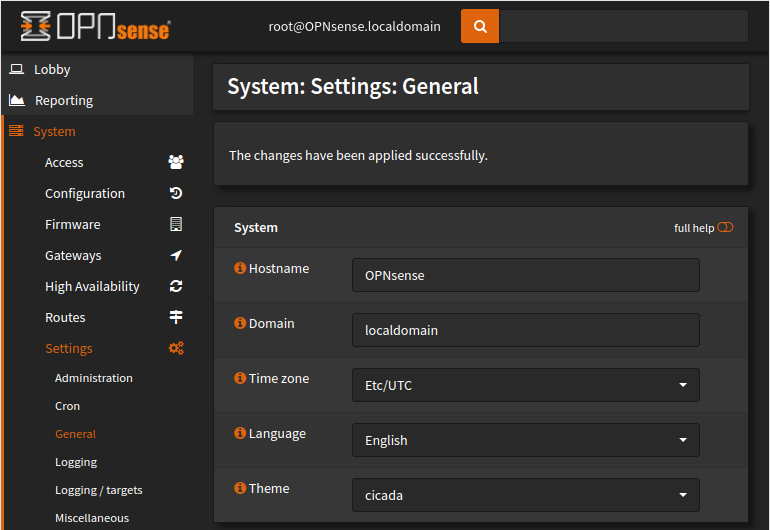Open the Theme dropdown showing cicada
Viewport: 770px width, 530px height.
pos(525,495)
